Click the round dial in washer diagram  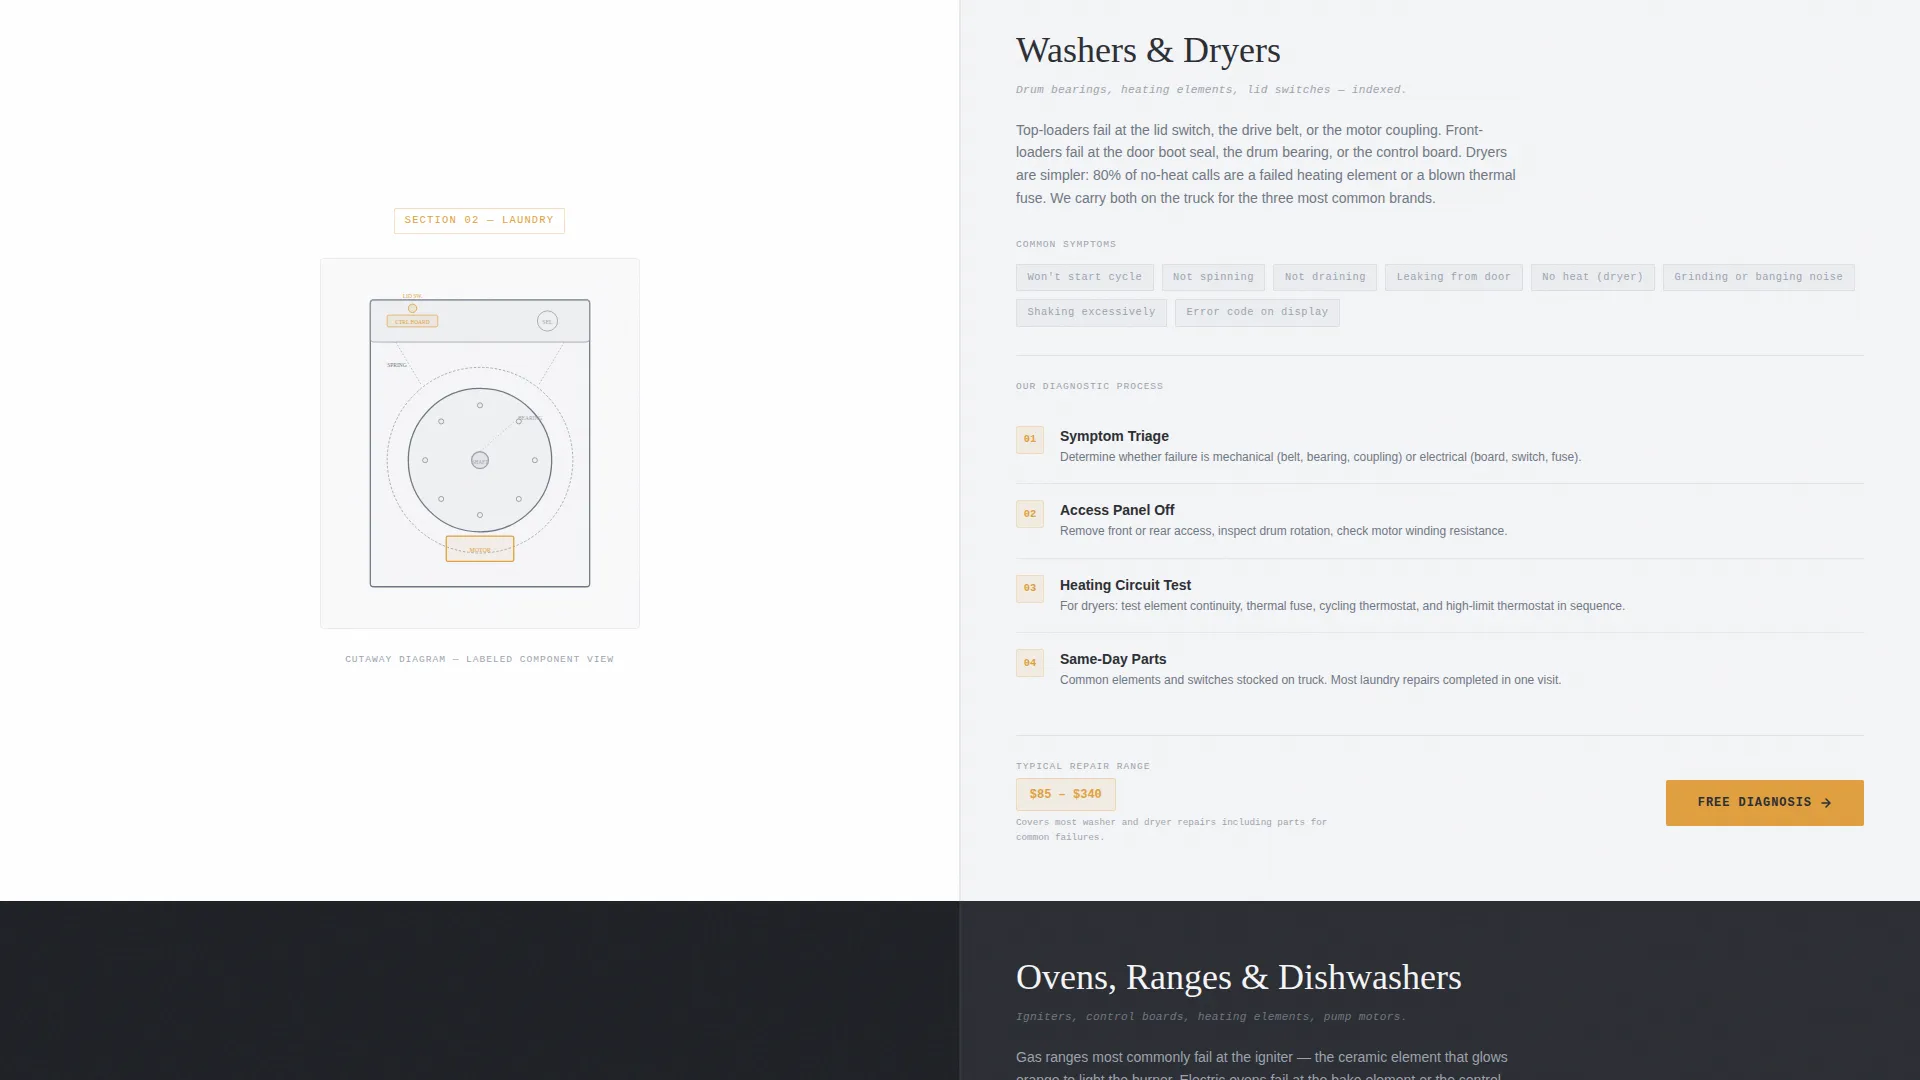(x=547, y=321)
